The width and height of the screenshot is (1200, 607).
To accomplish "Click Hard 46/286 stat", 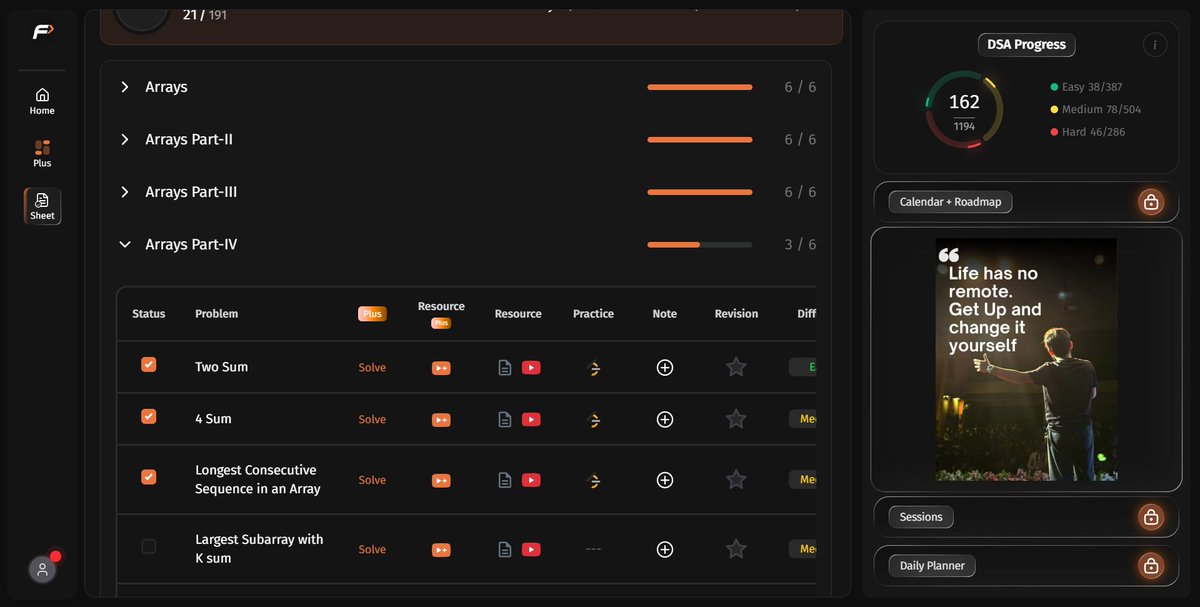I will coord(1087,132).
